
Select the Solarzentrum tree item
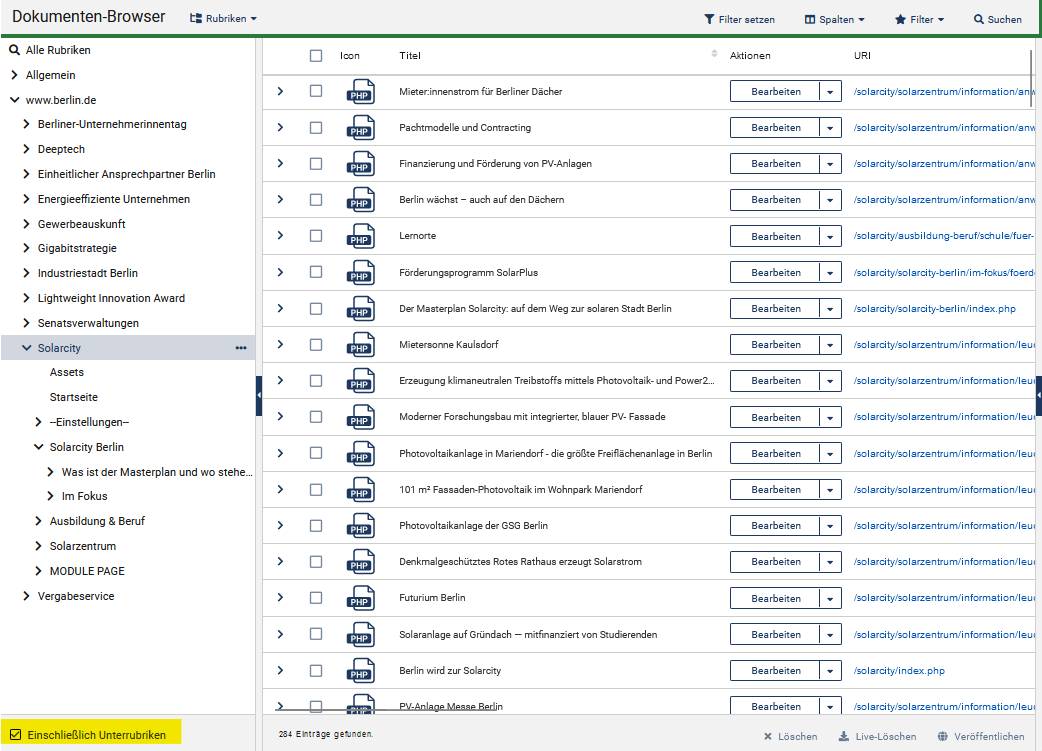coord(83,546)
